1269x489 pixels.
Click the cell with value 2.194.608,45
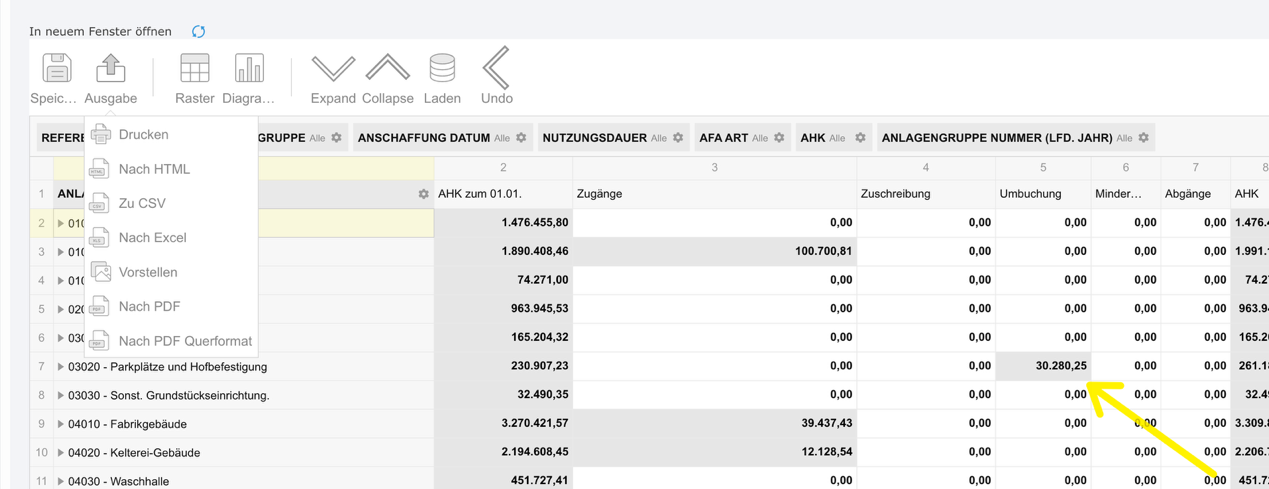click(503, 452)
